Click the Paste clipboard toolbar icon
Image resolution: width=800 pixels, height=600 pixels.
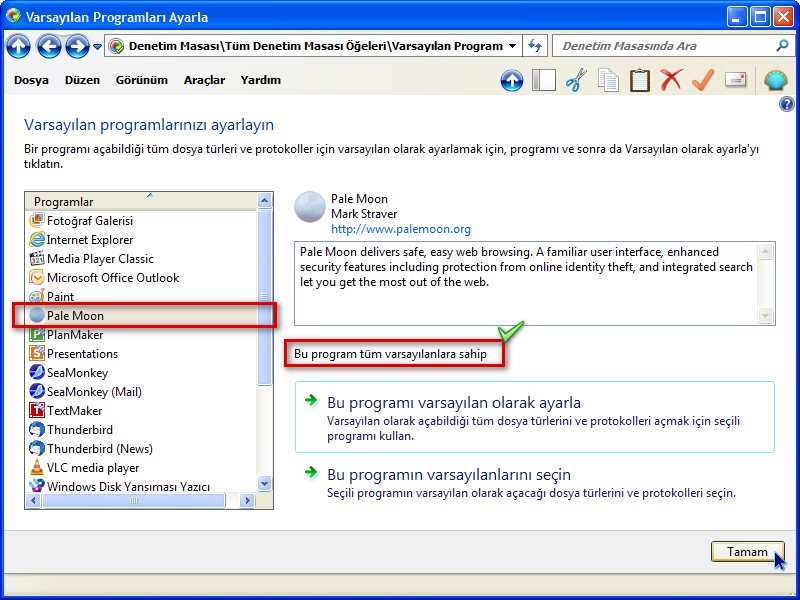[x=640, y=80]
